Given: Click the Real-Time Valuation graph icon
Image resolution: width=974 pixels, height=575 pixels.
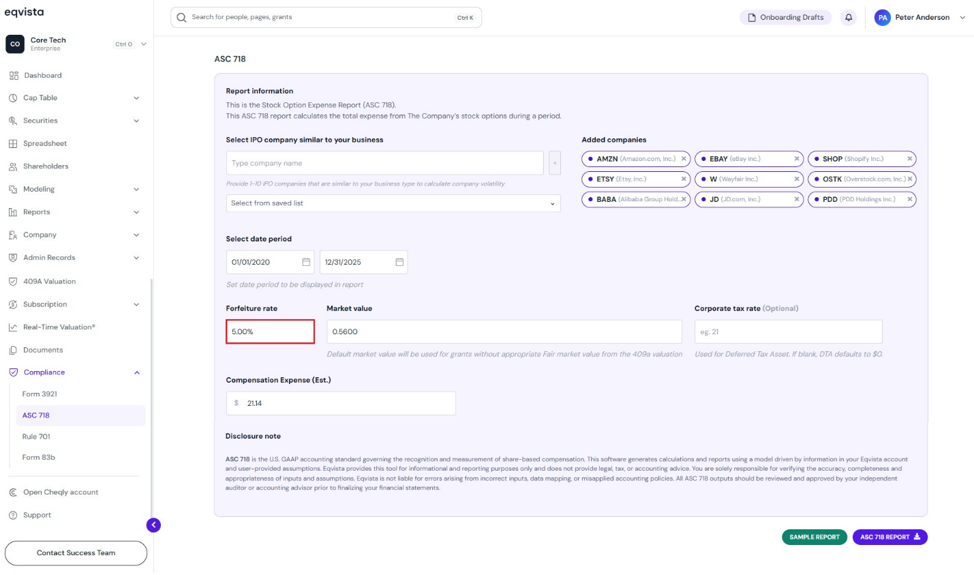Looking at the screenshot, I should coord(13,327).
